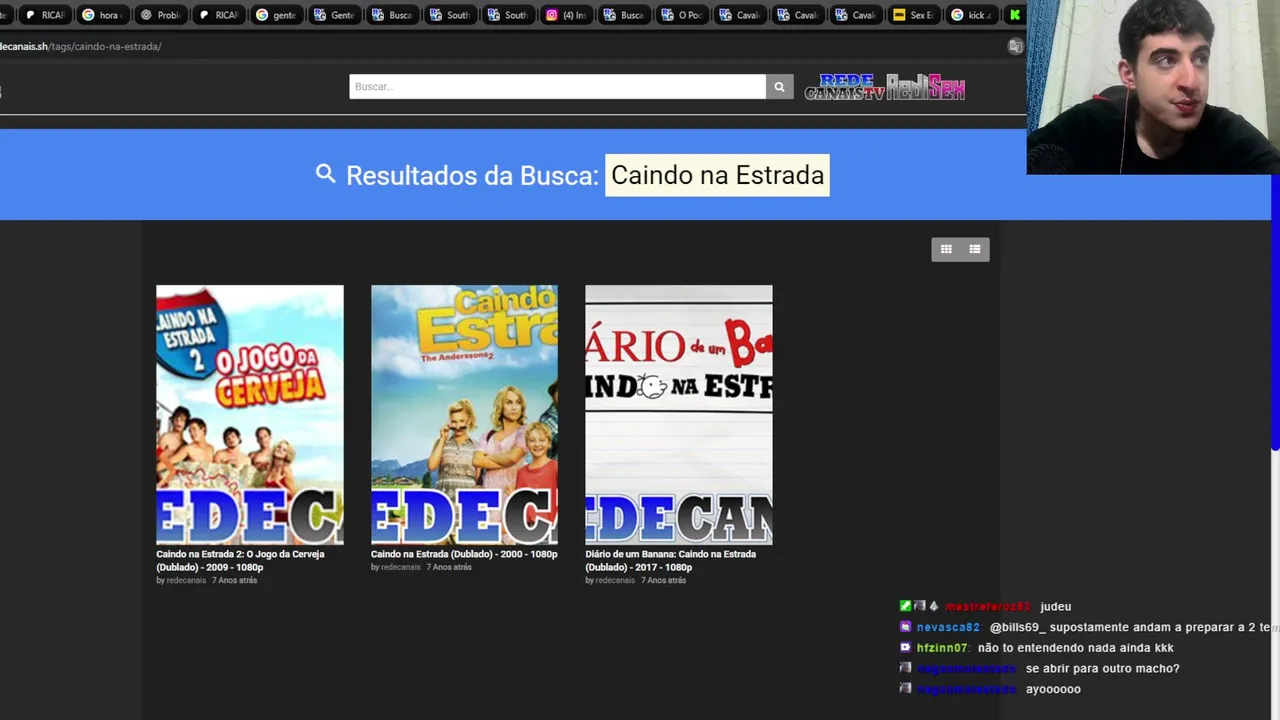Open 'Caindo na Estrada 2: O Jogo da Cerveja' title link
Image resolution: width=1280 pixels, height=720 pixels.
240,560
